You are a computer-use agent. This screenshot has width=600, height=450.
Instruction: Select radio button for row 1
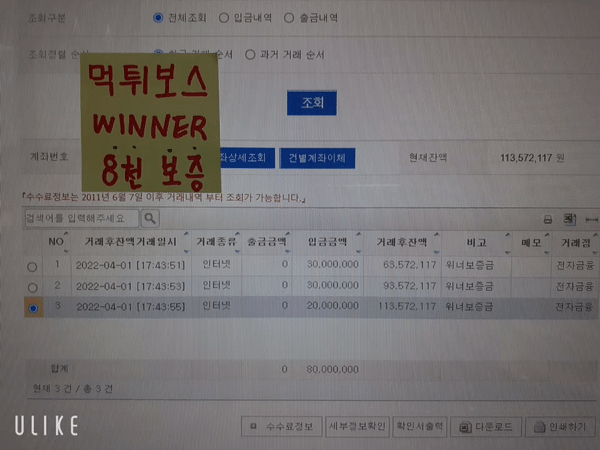[33, 267]
